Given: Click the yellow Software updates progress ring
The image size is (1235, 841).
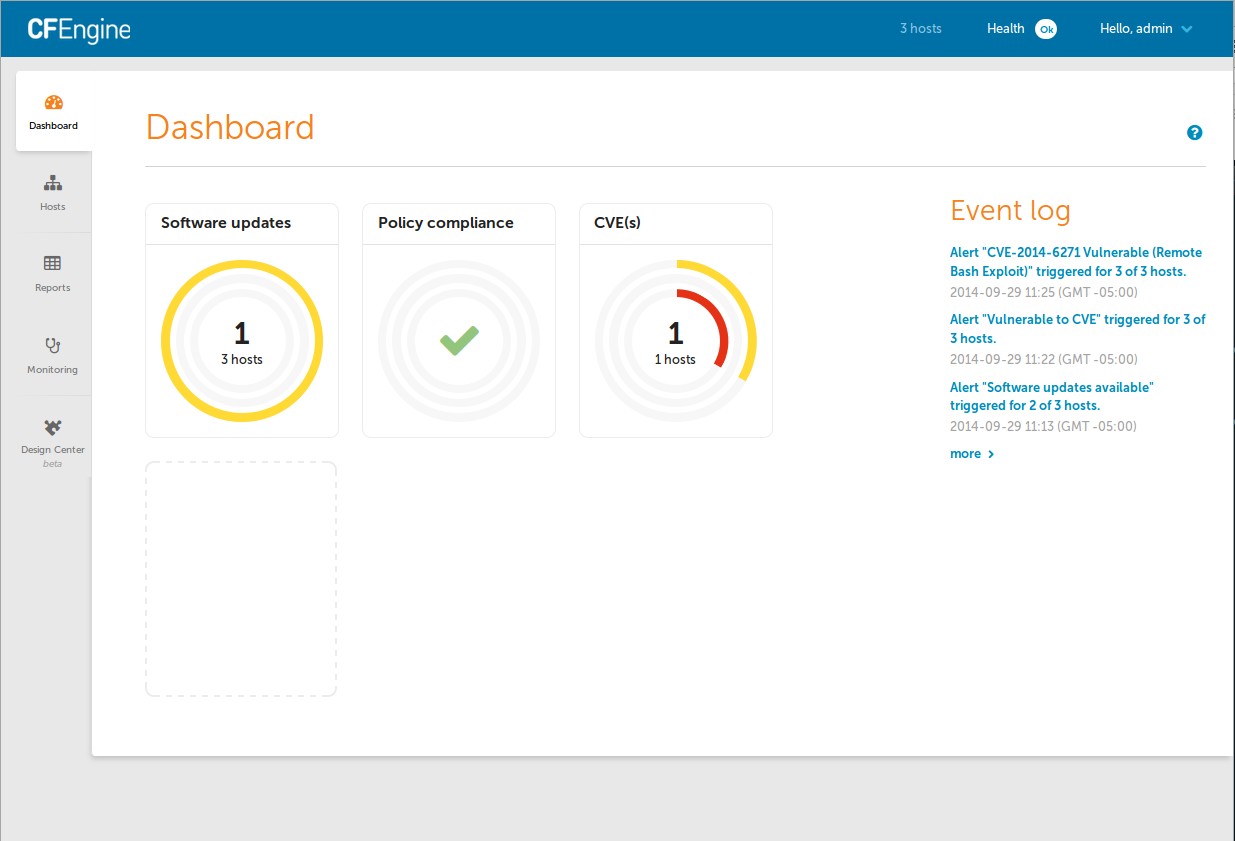Looking at the screenshot, I should click(241, 263).
